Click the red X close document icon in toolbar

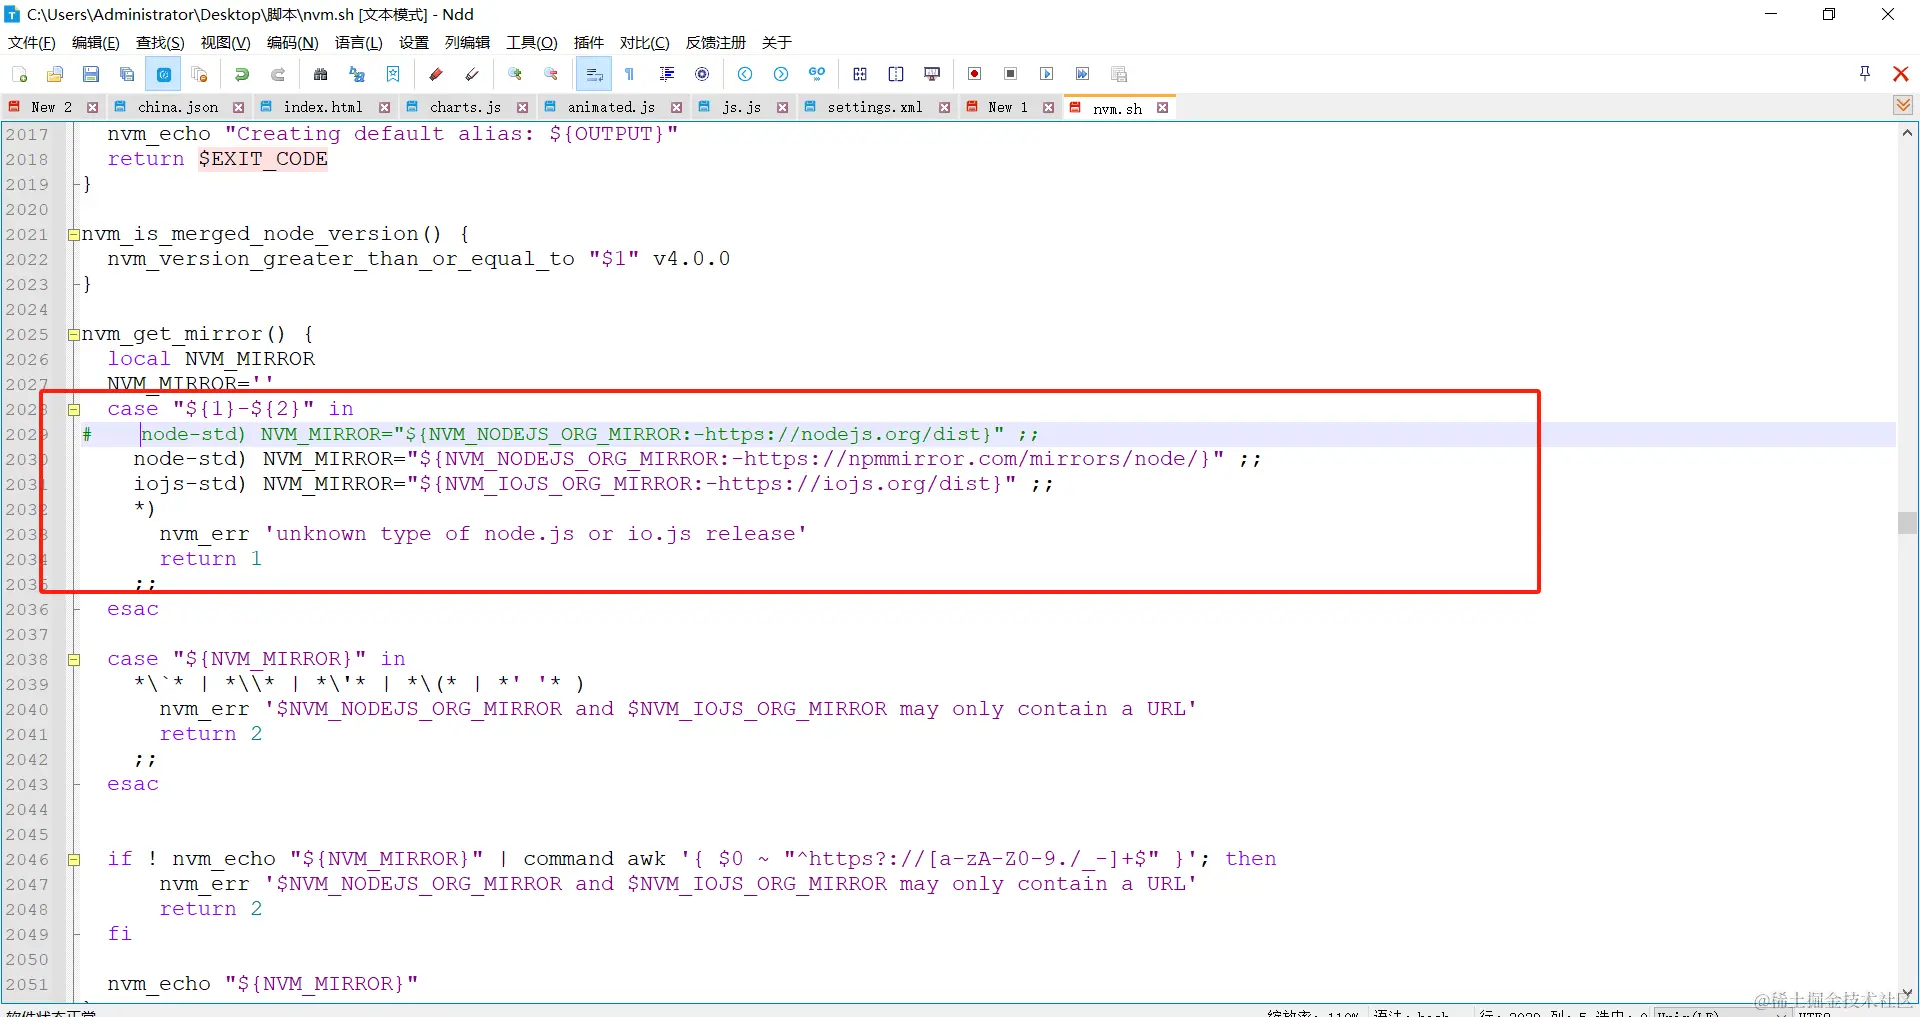click(1901, 73)
